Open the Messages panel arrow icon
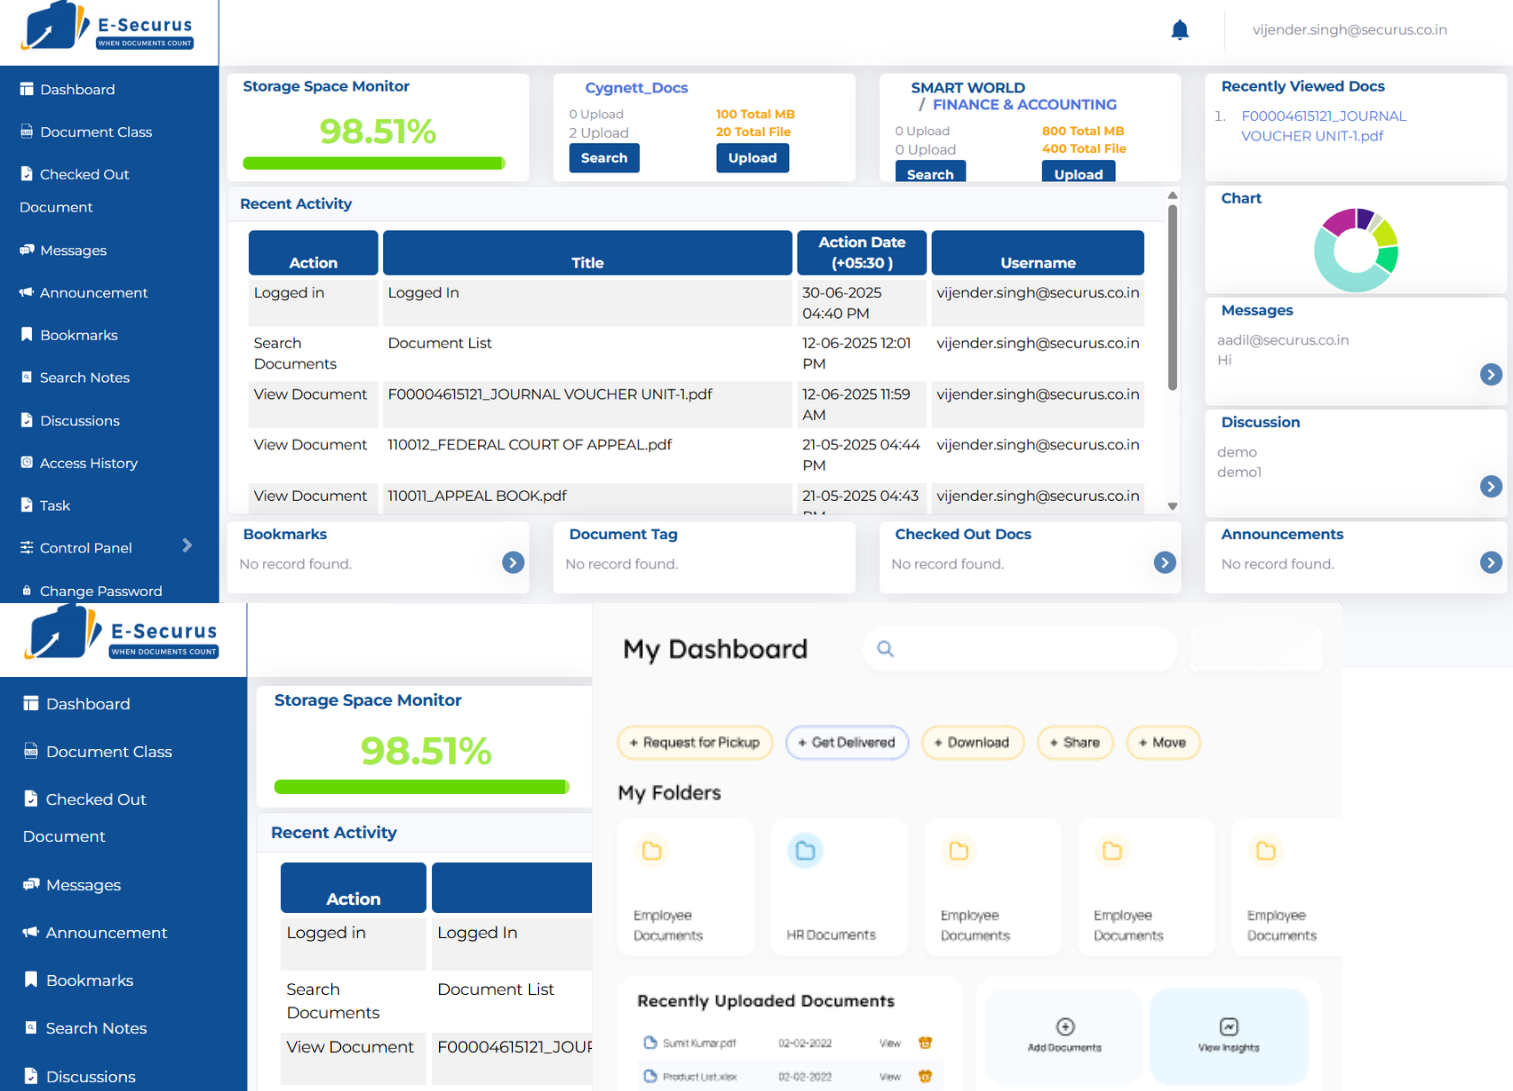The image size is (1513, 1091). coord(1490,374)
